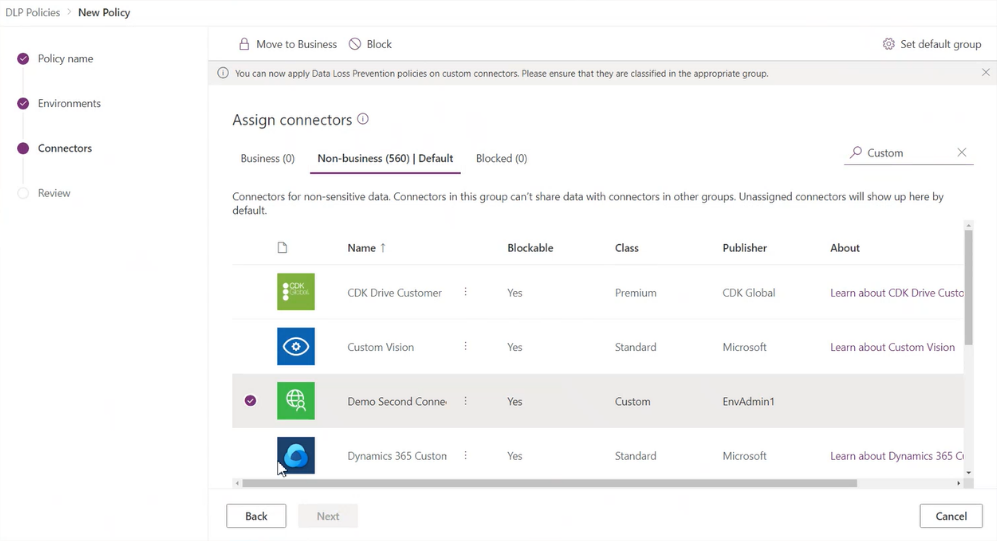Switch to Non-business (560) Default tab
Viewport: 997px width, 541px height.
point(385,158)
